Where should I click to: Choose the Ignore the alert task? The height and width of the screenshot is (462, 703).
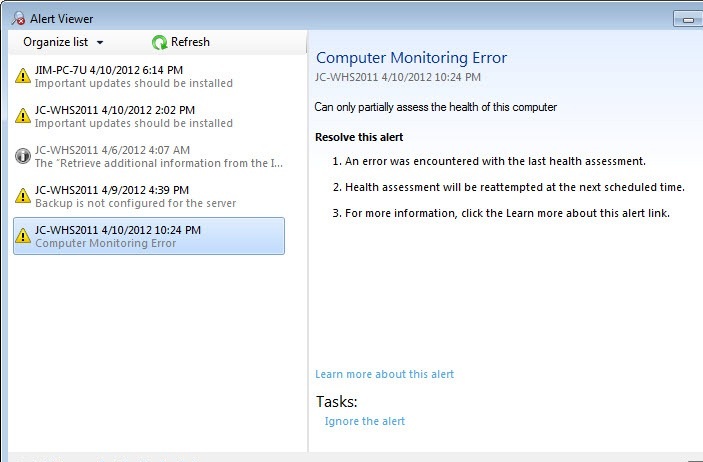click(365, 421)
